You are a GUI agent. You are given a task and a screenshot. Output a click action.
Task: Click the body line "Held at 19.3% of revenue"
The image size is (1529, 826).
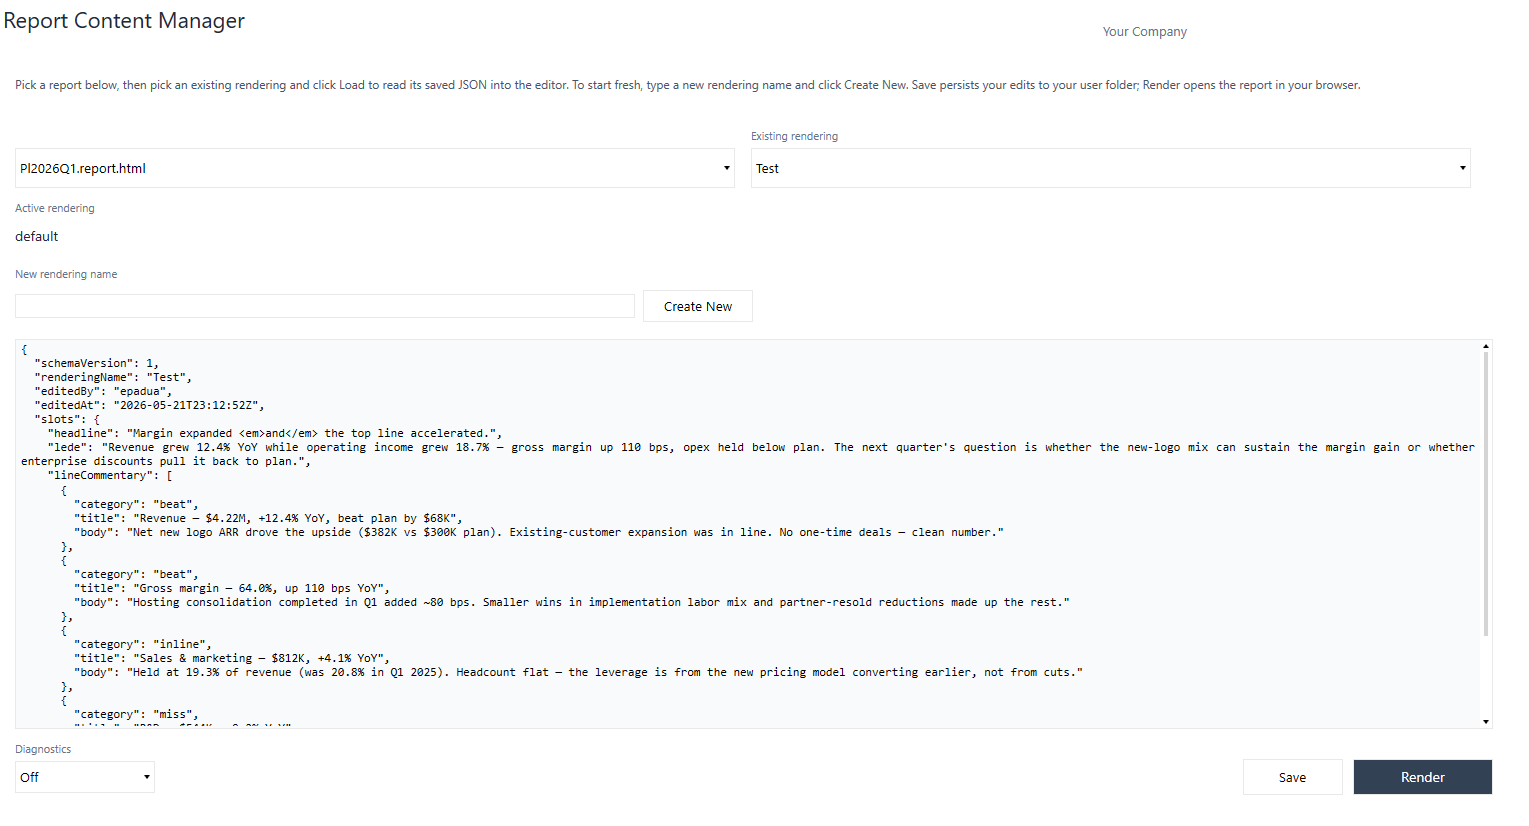[x=578, y=672]
